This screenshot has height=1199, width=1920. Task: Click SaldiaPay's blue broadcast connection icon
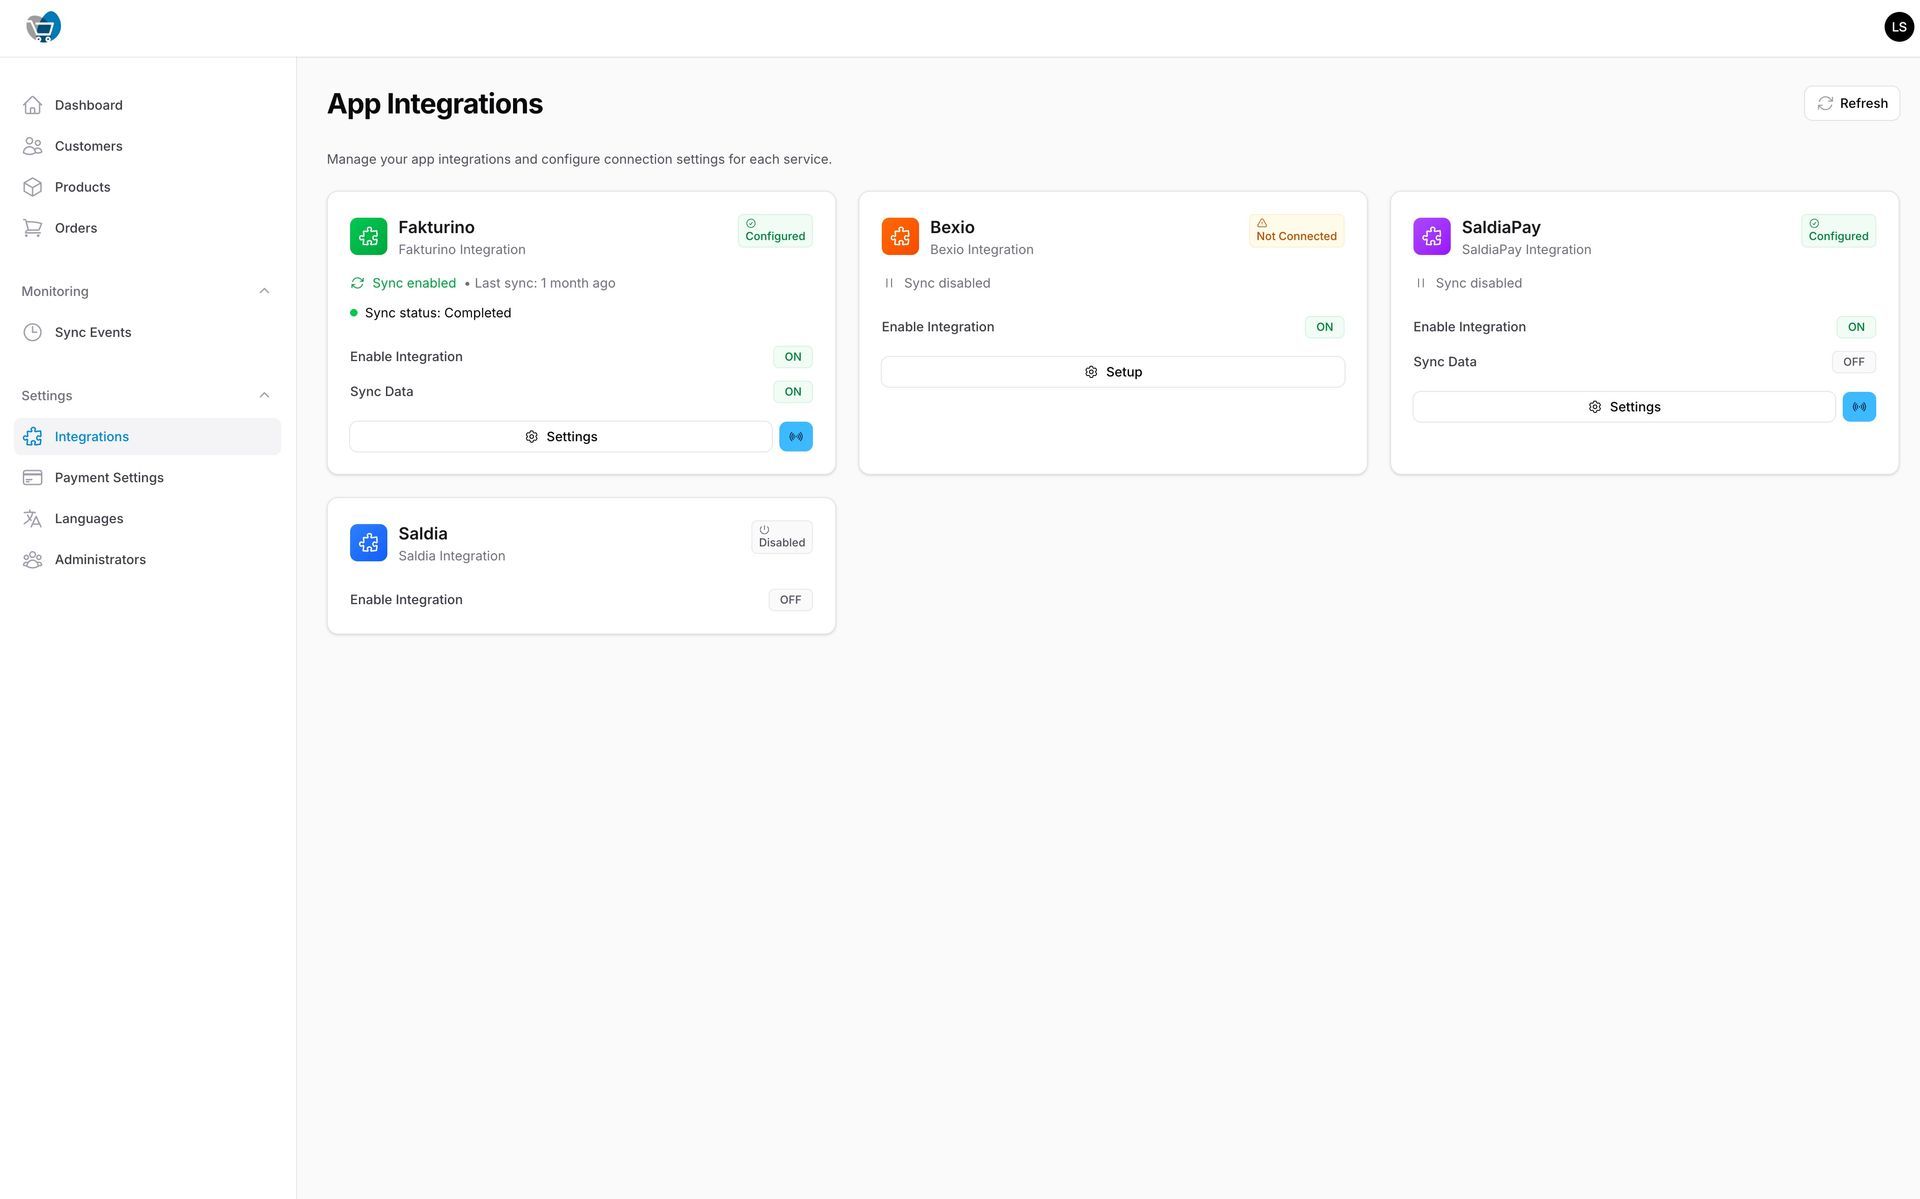[1858, 407]
